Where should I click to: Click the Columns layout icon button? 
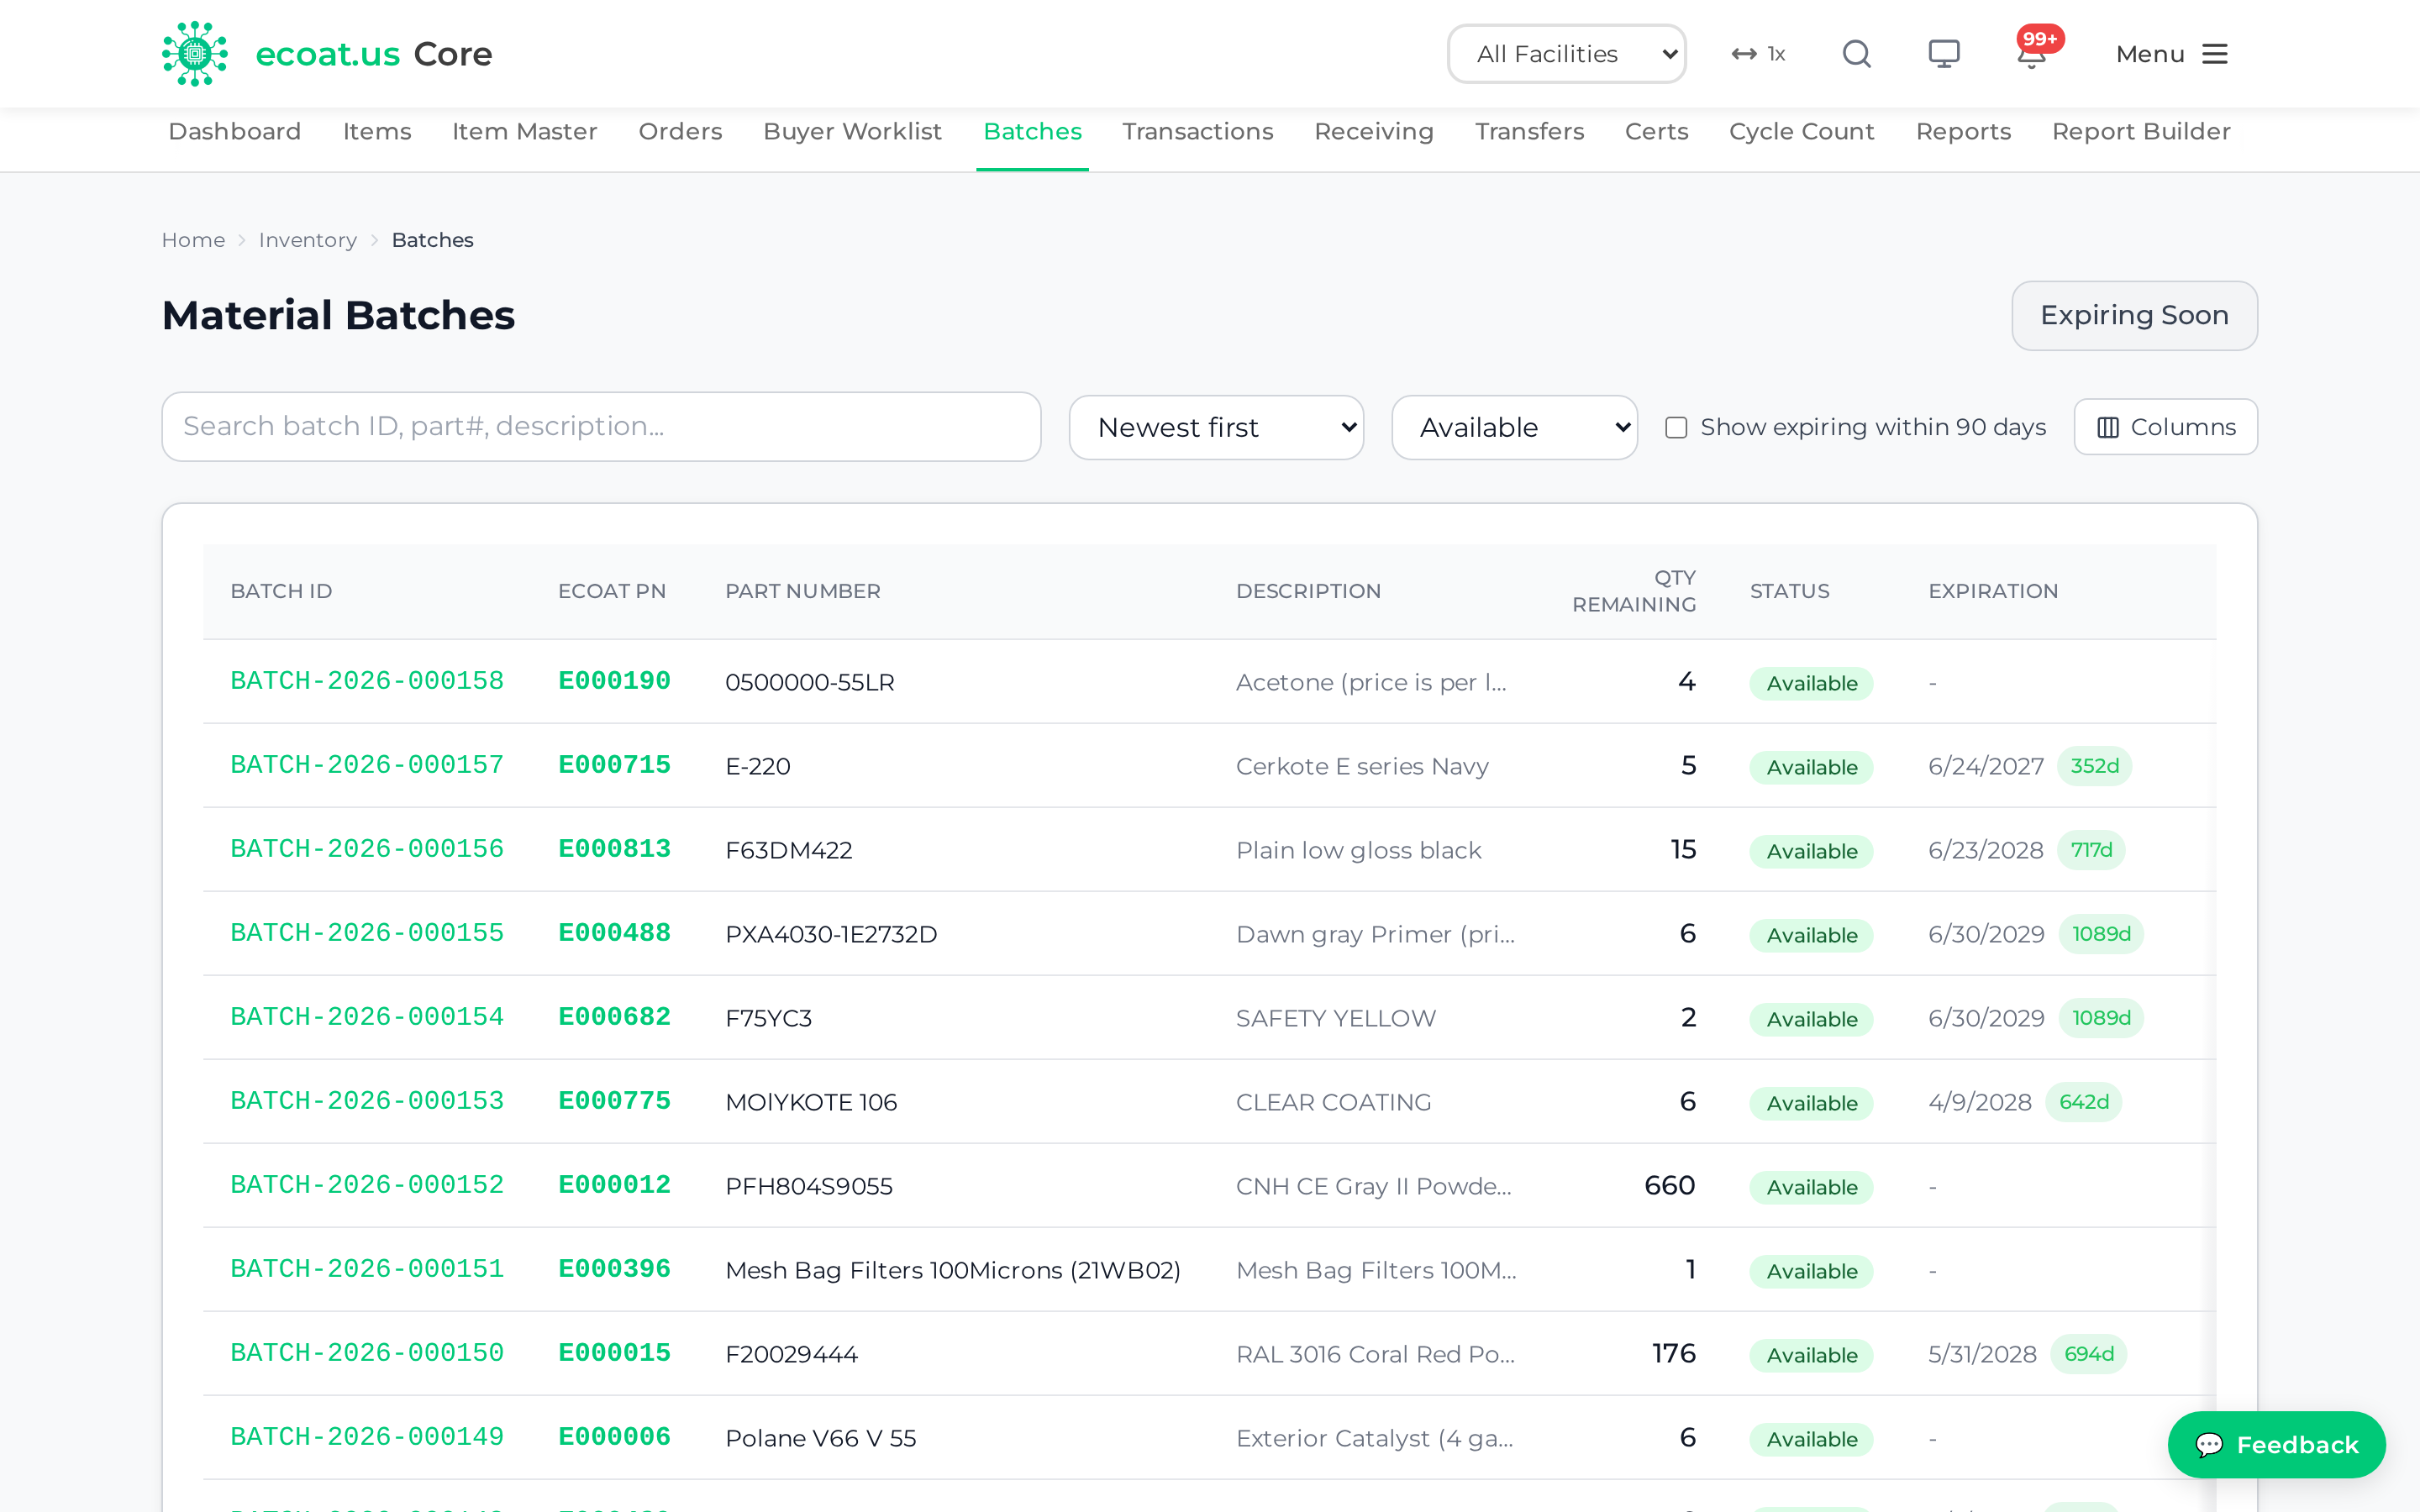coord(2165,427)
